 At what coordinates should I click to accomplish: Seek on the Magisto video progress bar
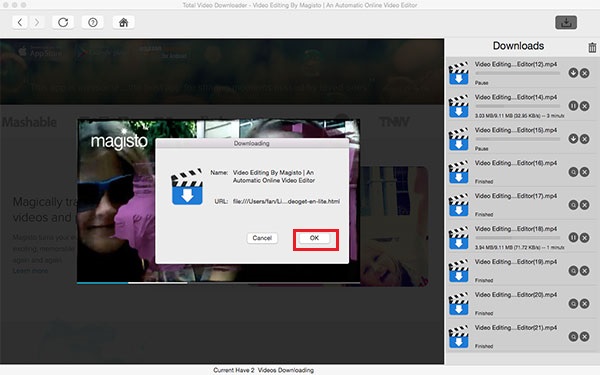pos(218,283)
